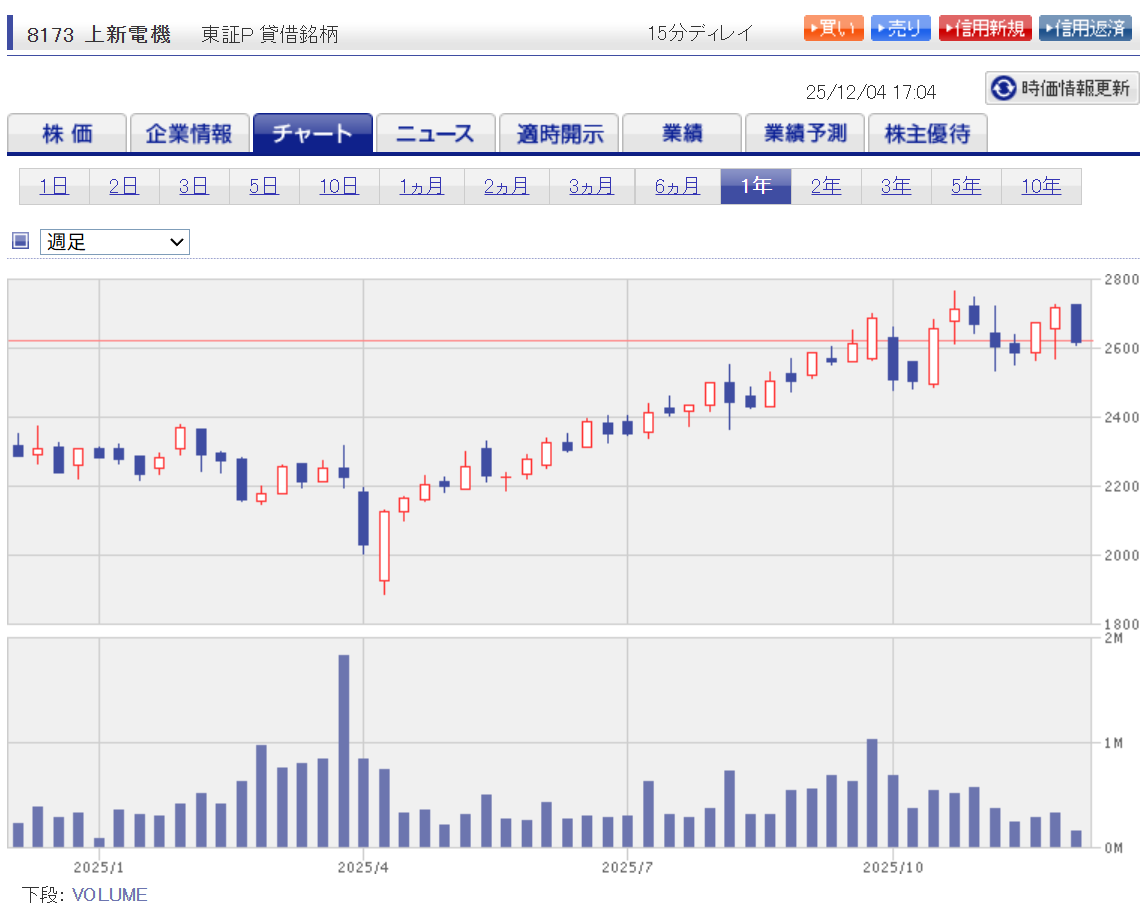Viewport: 1148px width, 913px height.
Task: Select the 1日 chart period
Action: click(54, 186)
